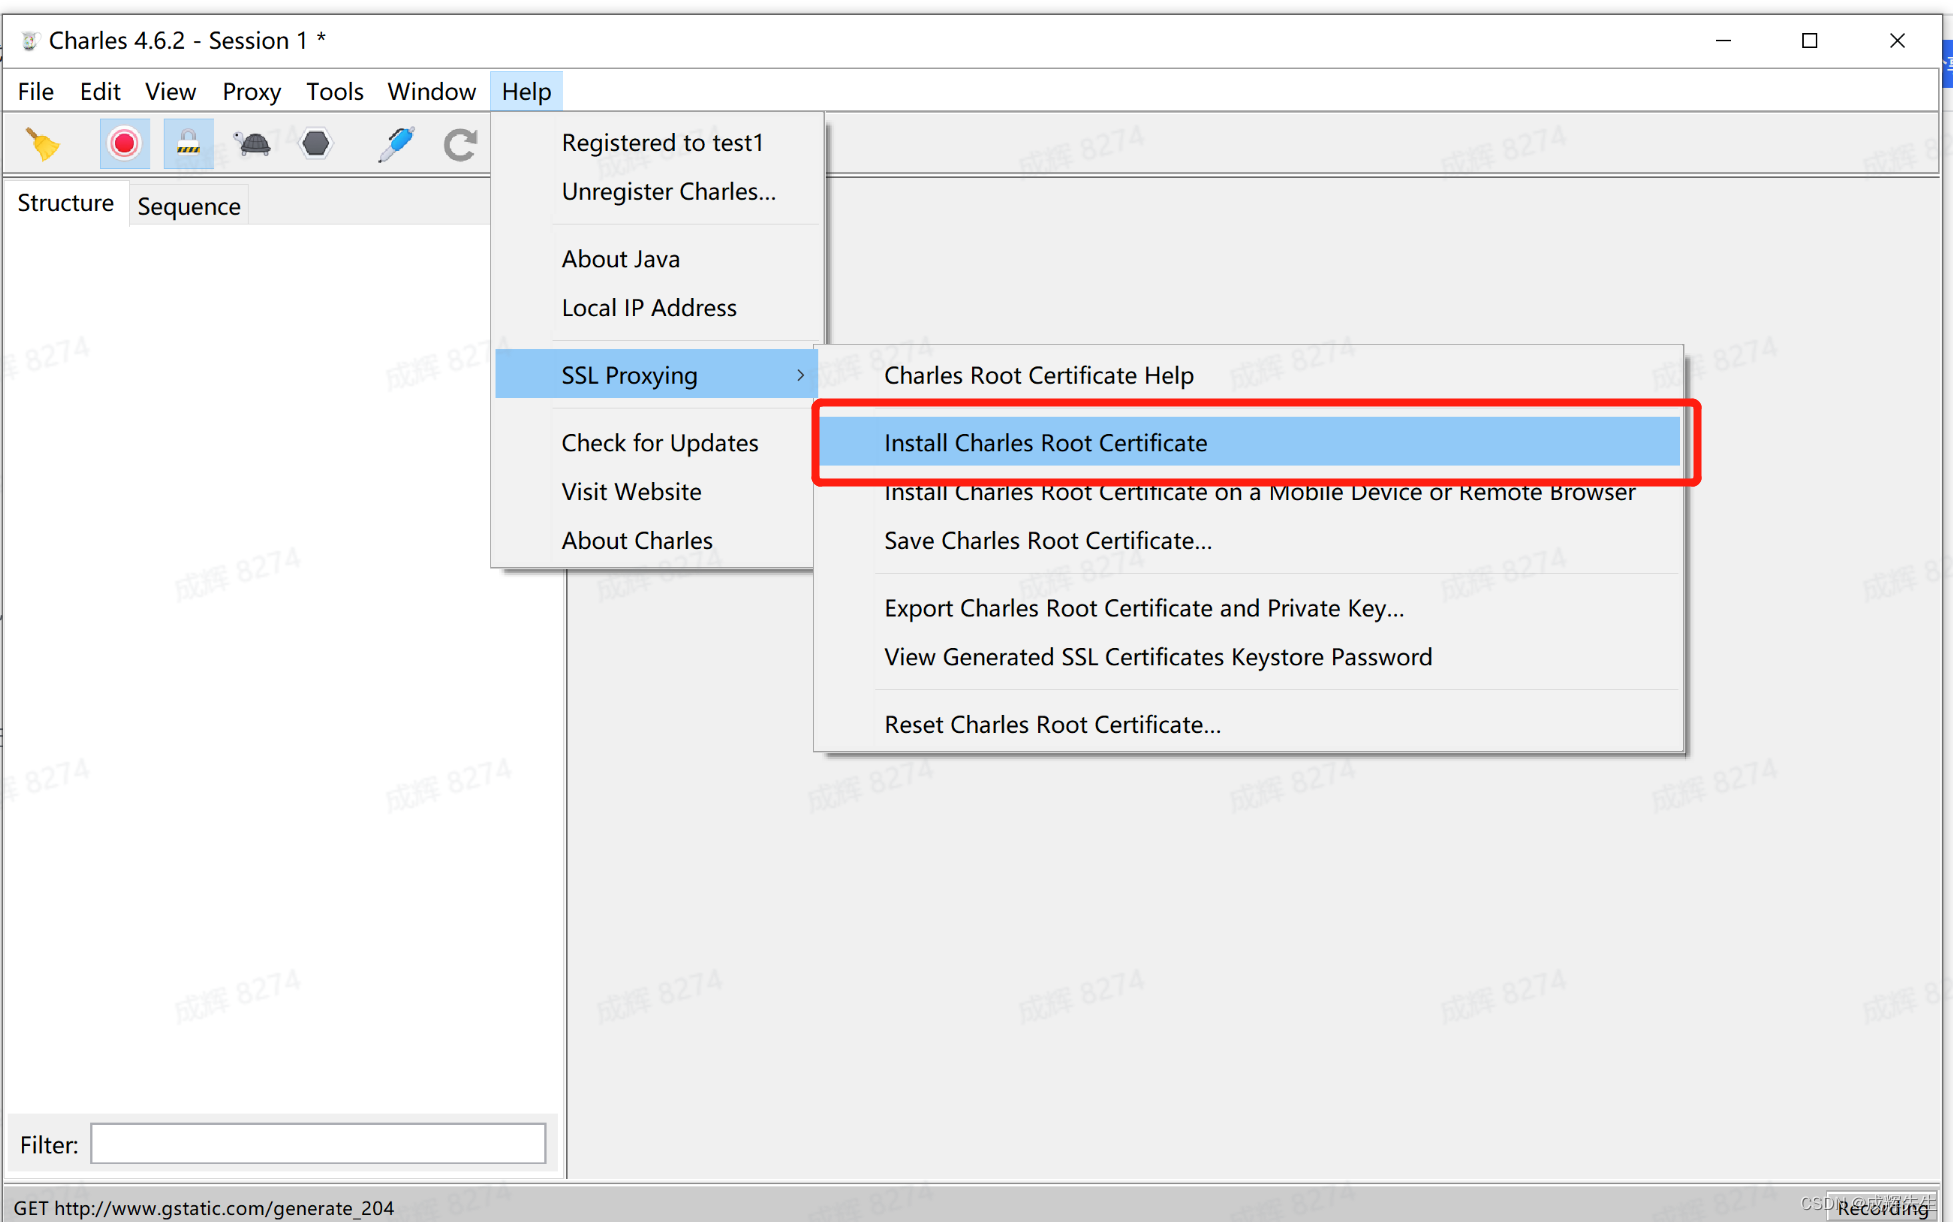Image resolution: width=1953 pixels, height=1222 pixels.
Task: Click the Charles title bar app icon
Action: (30, 41)
